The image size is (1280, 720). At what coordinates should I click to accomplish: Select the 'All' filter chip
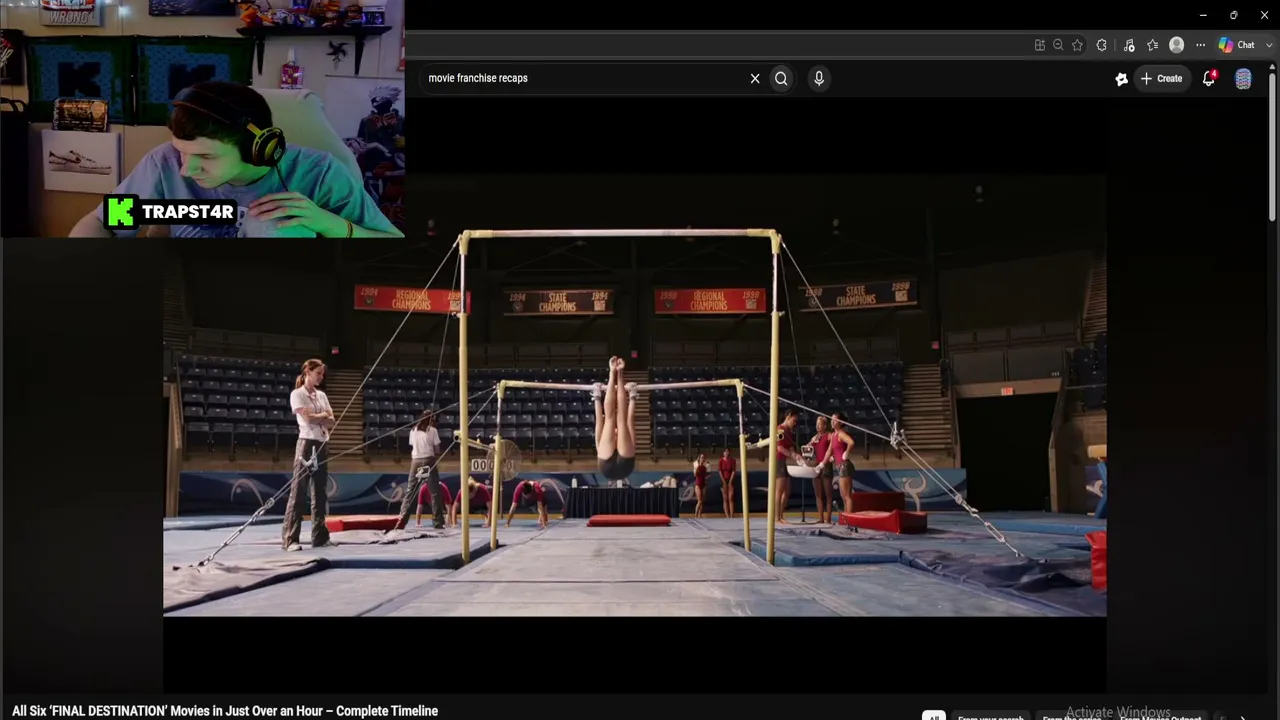(x=933, y=716)
